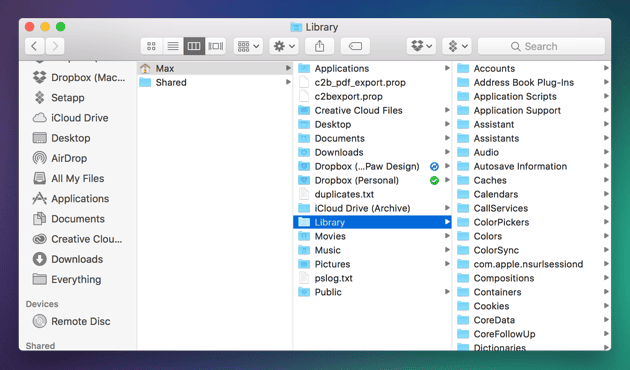
Task: Open the Autosave Information folder
Action: click(532, 166)
